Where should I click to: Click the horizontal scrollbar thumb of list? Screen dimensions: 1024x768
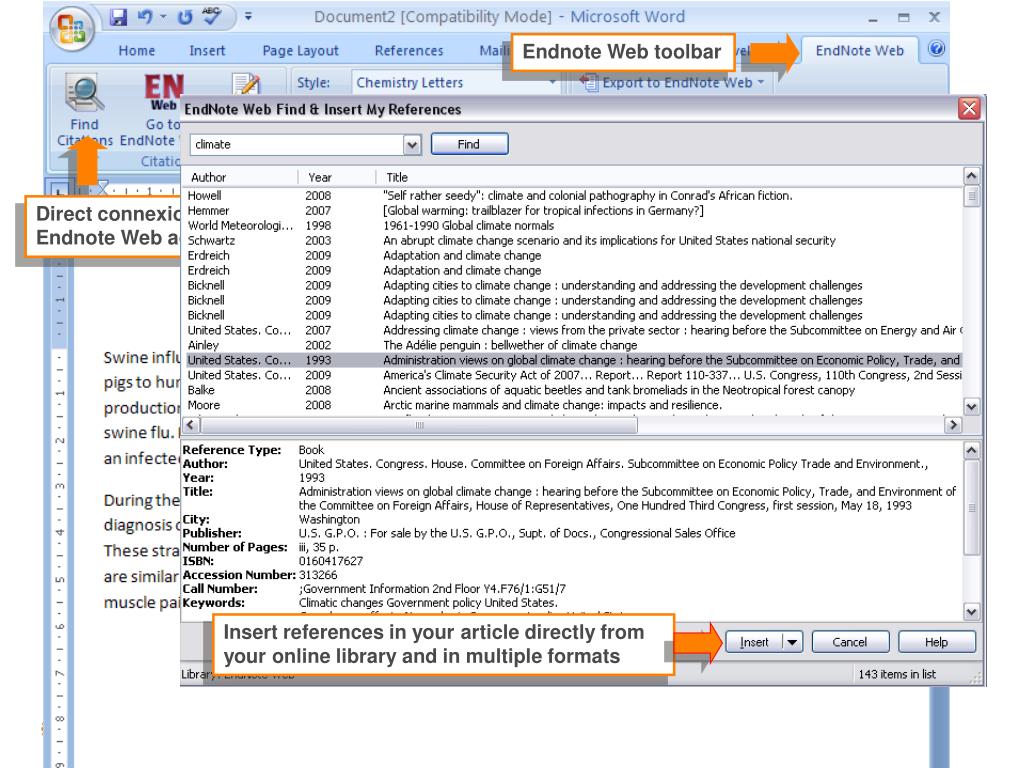click(419, 425)
